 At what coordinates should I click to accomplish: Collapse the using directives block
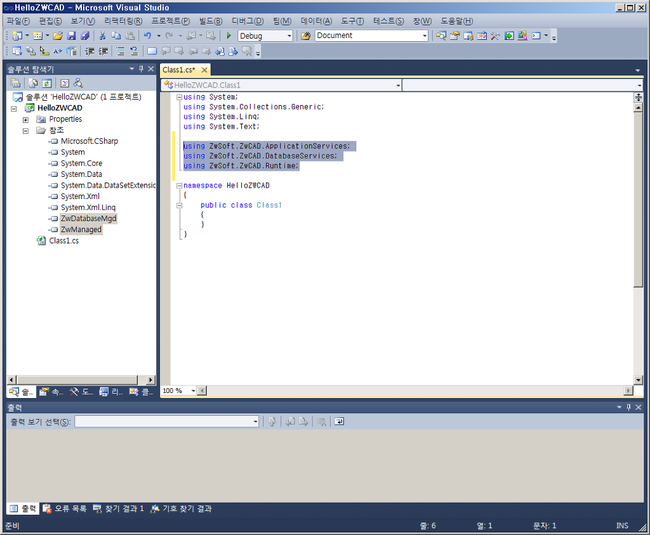coord(179,97)
